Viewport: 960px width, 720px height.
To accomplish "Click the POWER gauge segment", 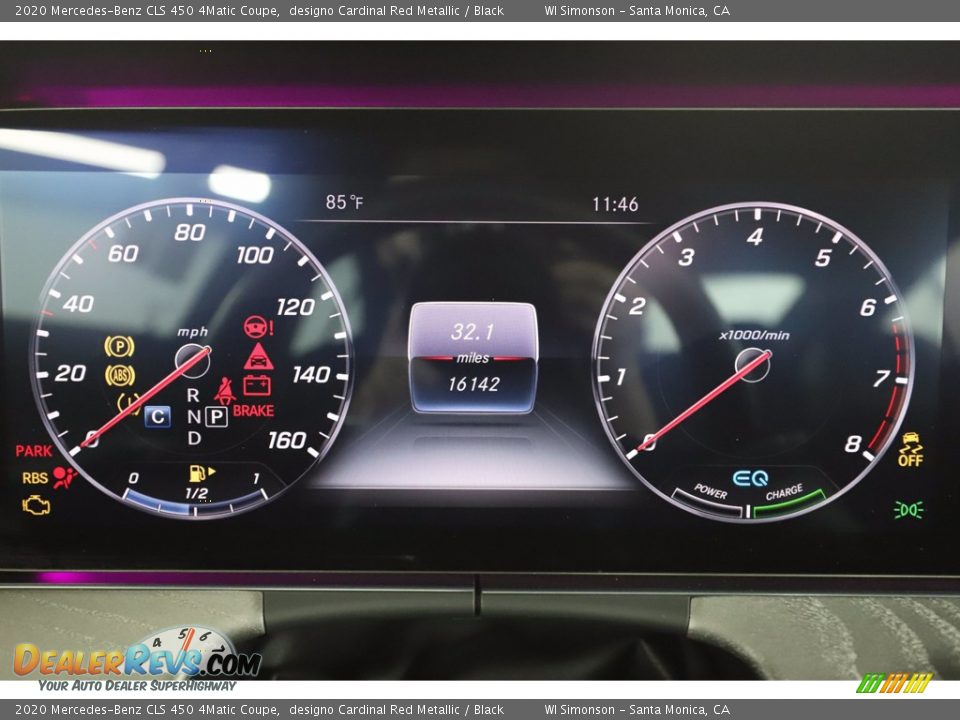I will 708,502.
